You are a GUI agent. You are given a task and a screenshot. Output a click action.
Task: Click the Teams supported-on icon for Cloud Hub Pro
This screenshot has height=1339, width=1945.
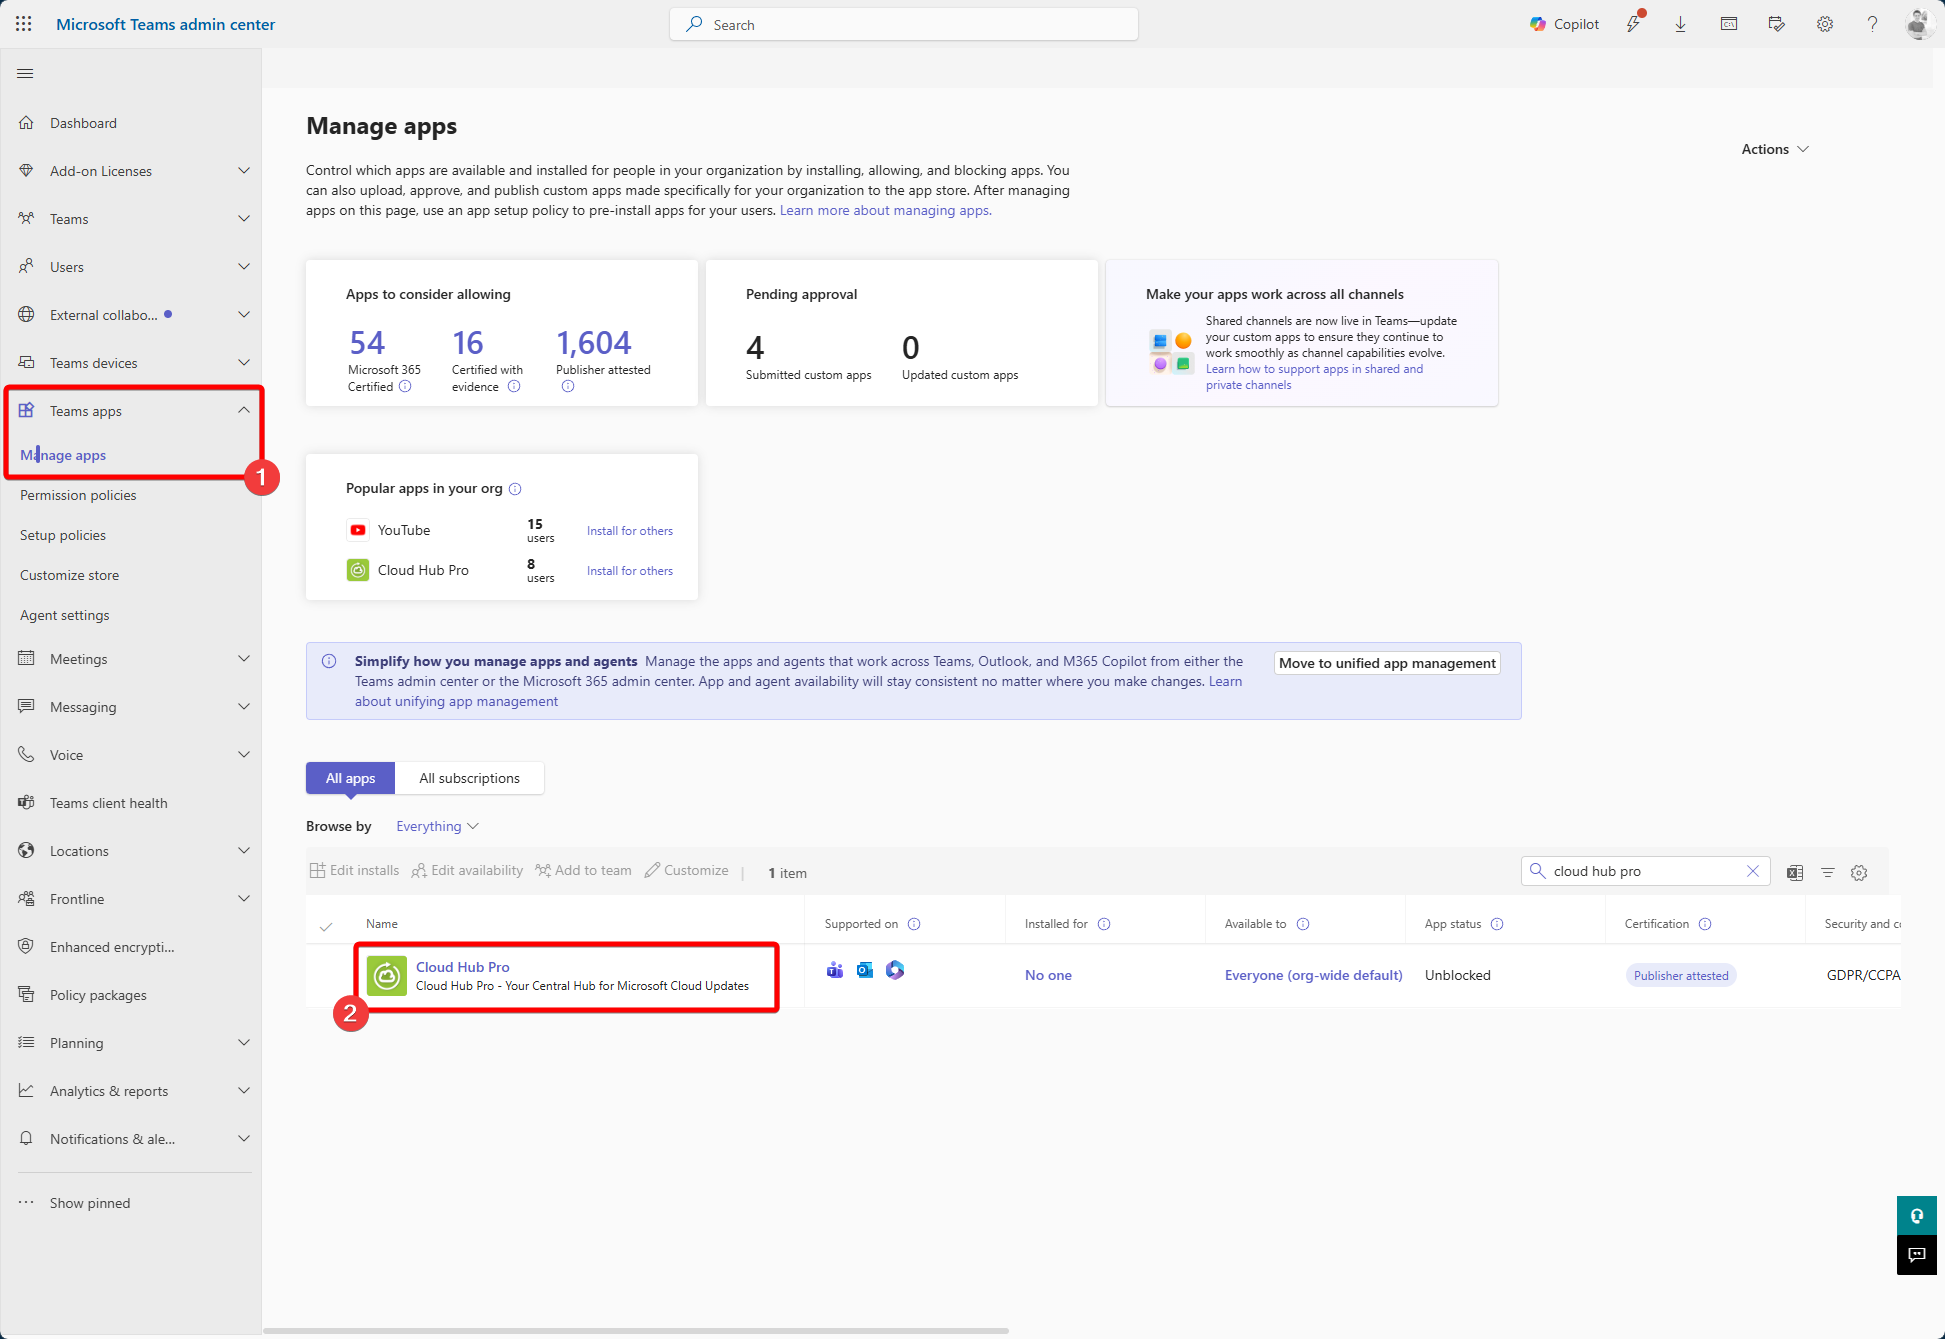[x=835, y=970]
